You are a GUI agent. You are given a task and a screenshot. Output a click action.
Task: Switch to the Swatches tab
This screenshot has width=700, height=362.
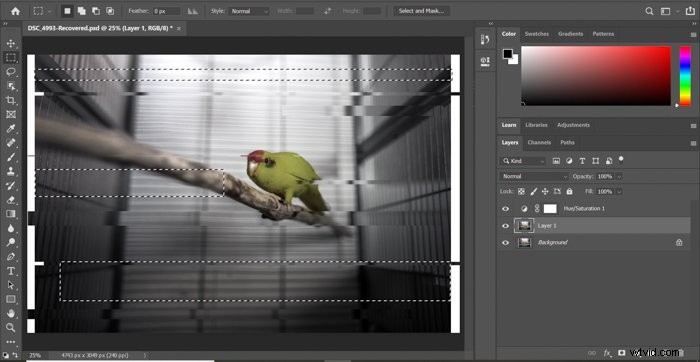[537, 34]
